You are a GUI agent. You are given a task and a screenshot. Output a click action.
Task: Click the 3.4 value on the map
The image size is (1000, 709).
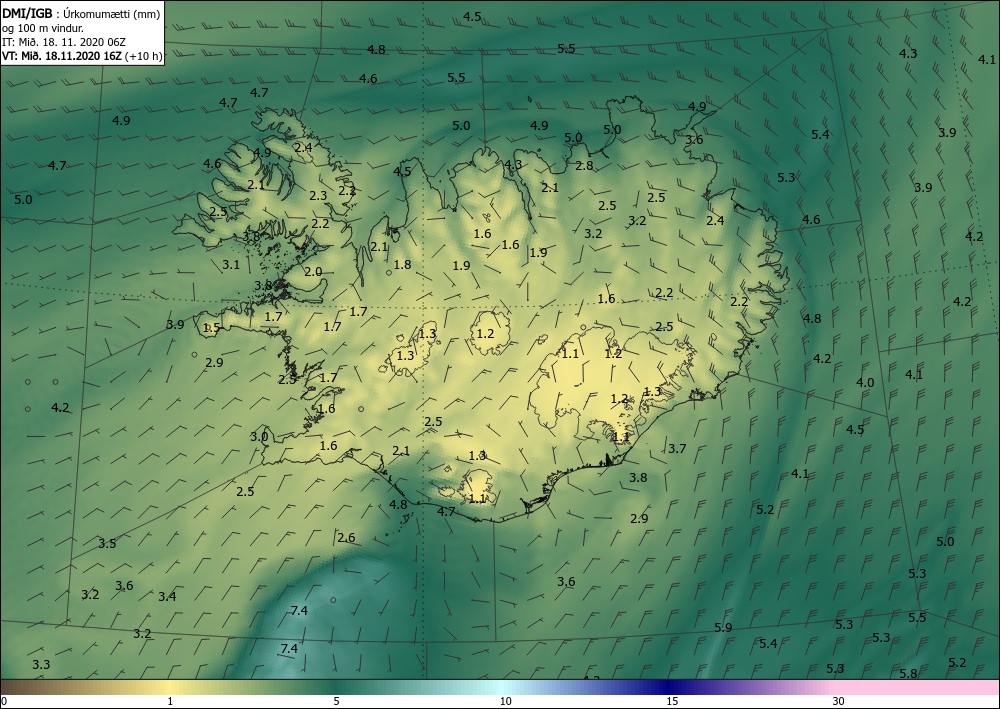pos(167,597)
